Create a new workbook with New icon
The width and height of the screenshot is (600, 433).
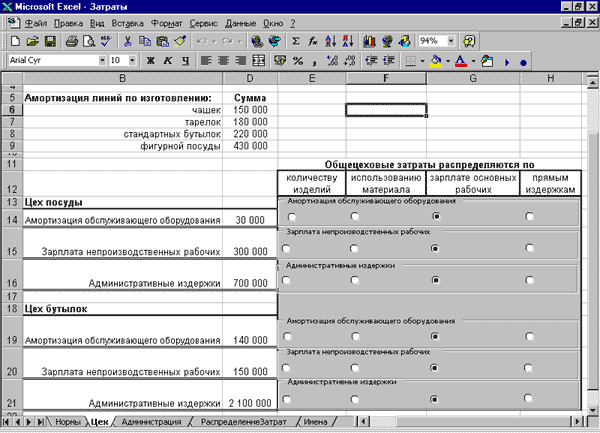[x=15, y=41]
